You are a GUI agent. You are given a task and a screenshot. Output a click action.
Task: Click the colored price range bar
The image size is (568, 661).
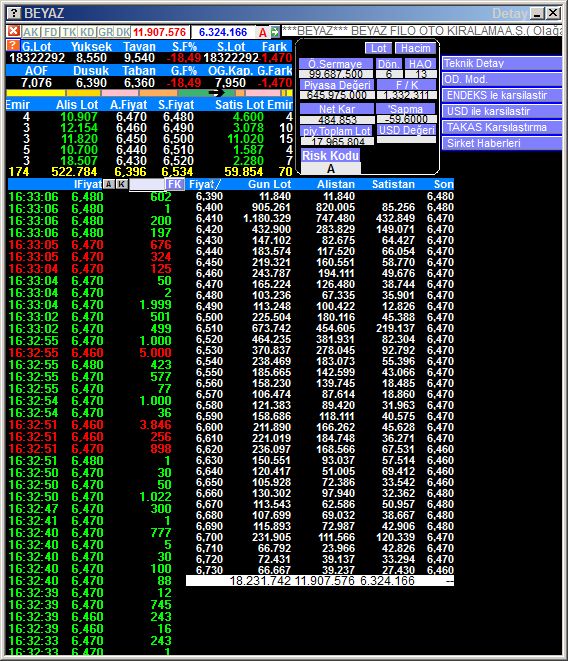[x=149, y=93]
